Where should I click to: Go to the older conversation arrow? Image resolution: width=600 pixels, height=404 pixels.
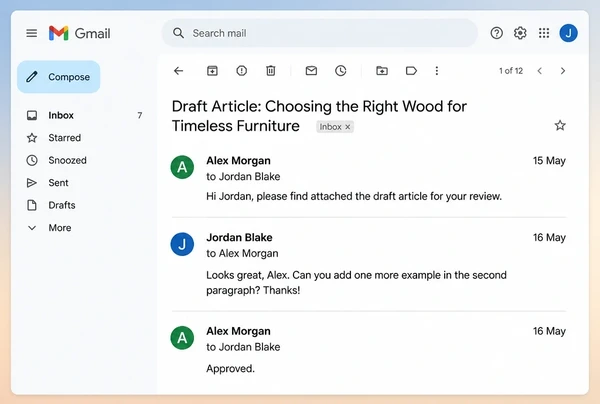(563, 71)
